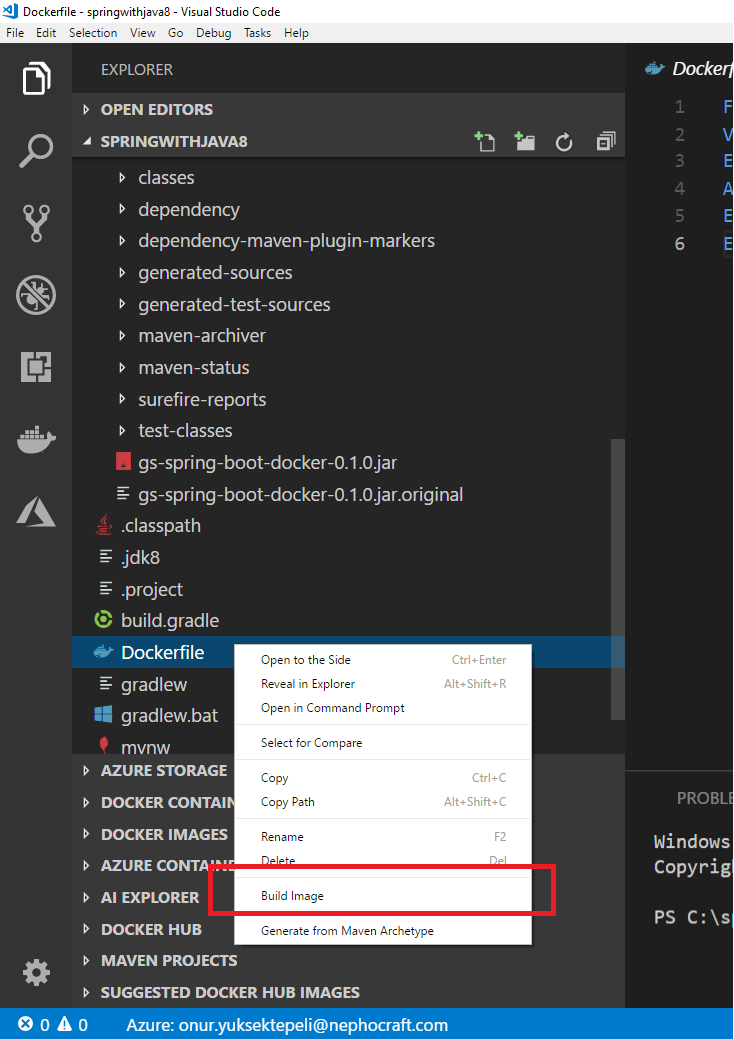This screenshot has height=1039, width=734.
Task: Open the Edit menu
Action: tap(46, 32)
